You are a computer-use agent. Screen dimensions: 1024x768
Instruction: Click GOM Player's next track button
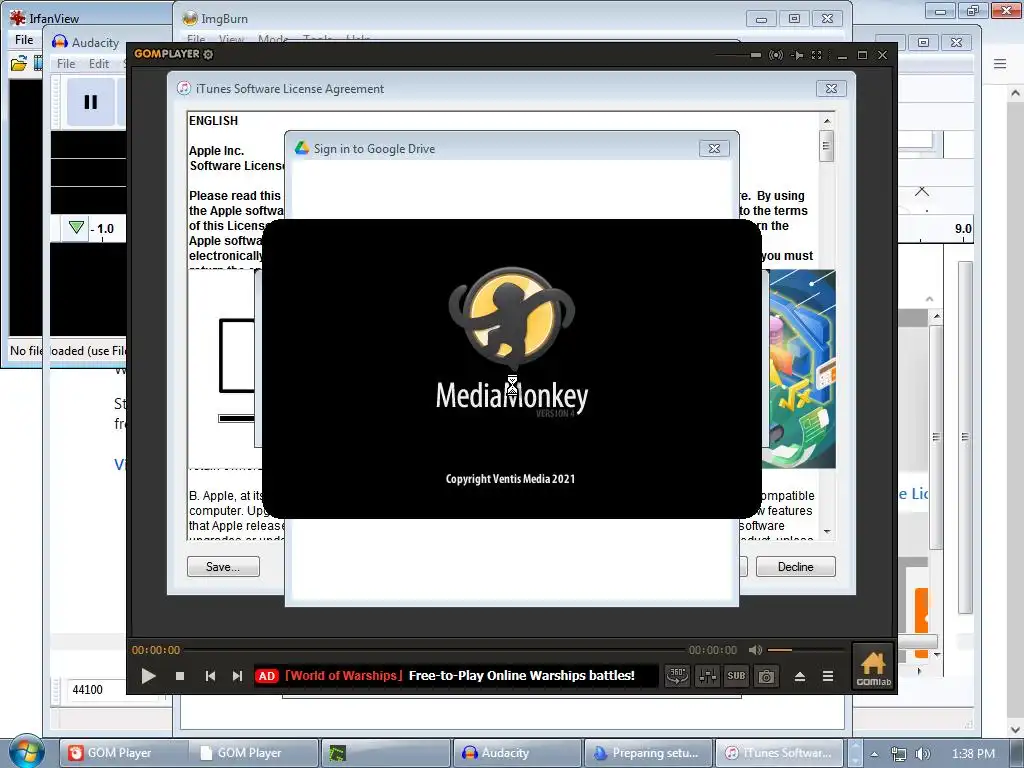[x=237, y=676]
